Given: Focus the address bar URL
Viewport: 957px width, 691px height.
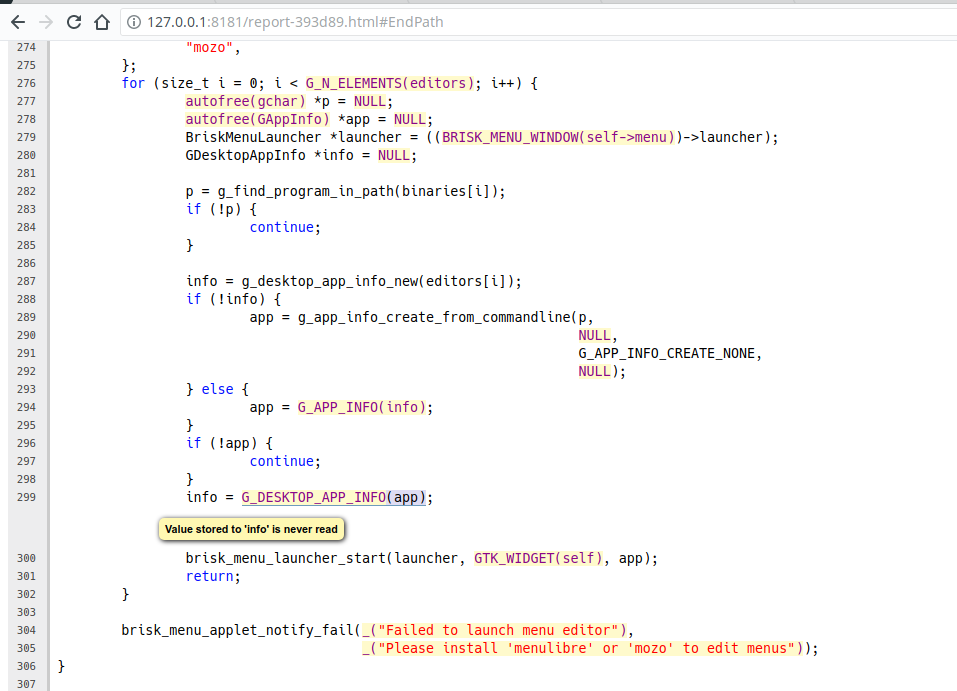Looking at the screenshot, I should click(295, 23).
